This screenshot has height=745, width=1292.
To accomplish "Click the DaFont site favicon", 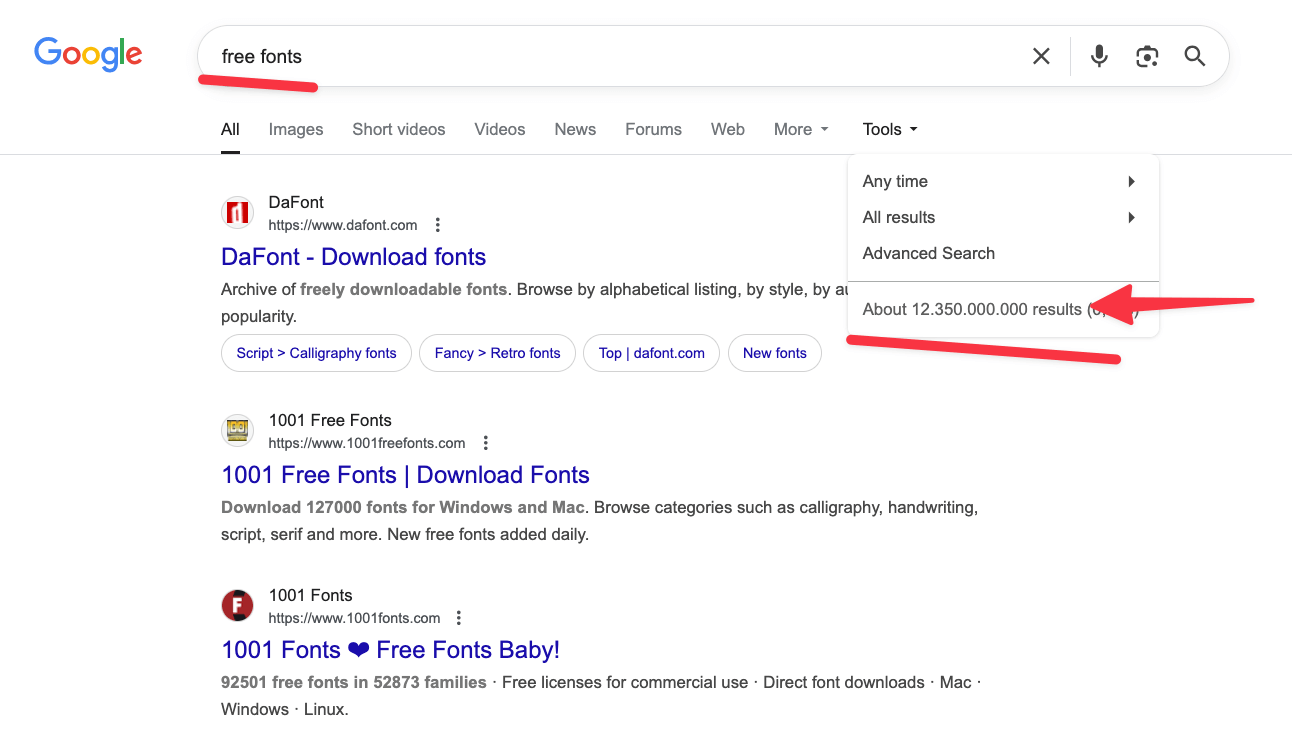I will 237,213.
